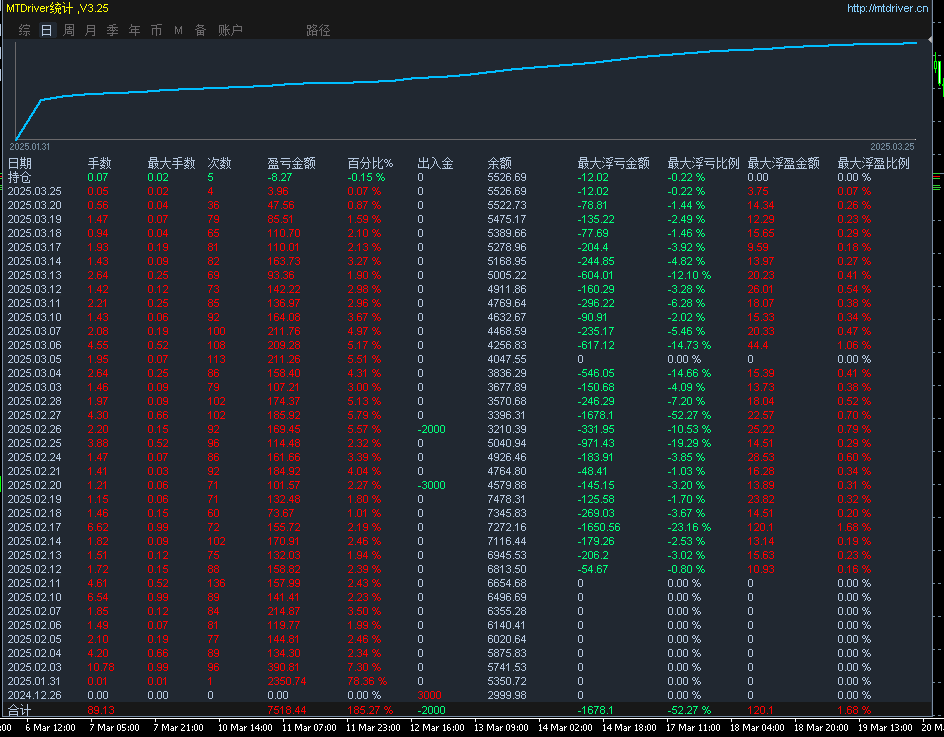Open the 备 tab
This screenshot has width=944, height=737.
click(x=200, y=30)
